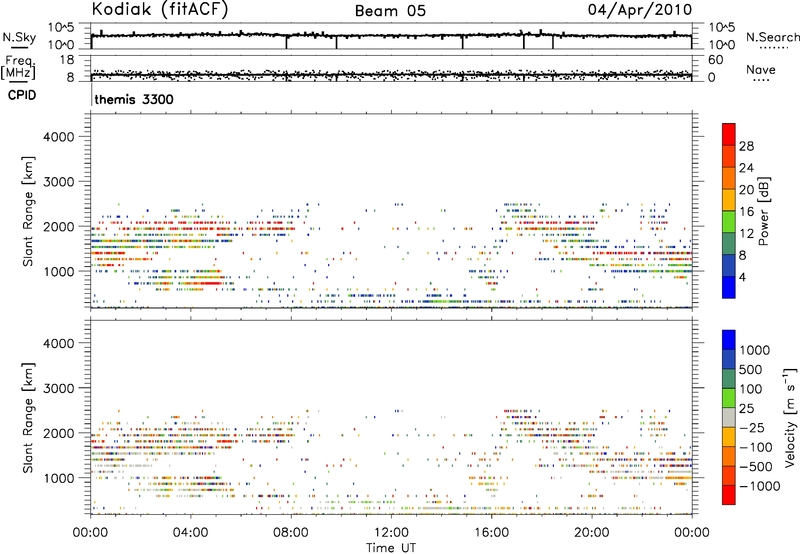The width and height of the screenshot is (800, 554).
Task: Click the '16' tick on Power colorbar
Action: [746, 212]
